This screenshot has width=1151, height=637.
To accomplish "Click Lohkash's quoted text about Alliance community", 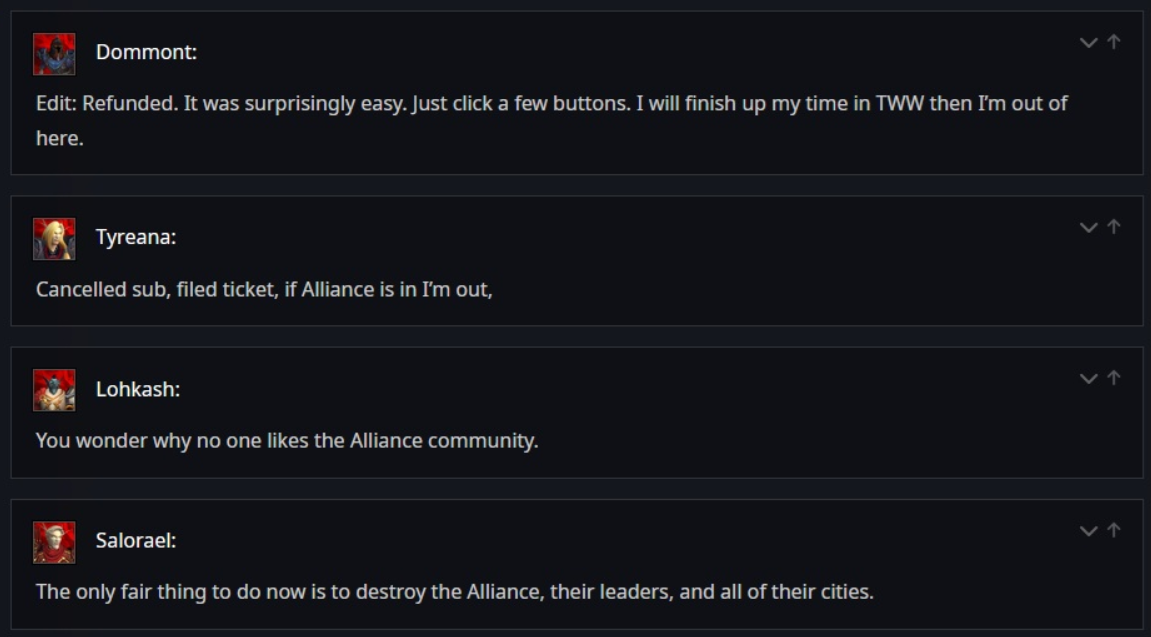I will (287, 441).
